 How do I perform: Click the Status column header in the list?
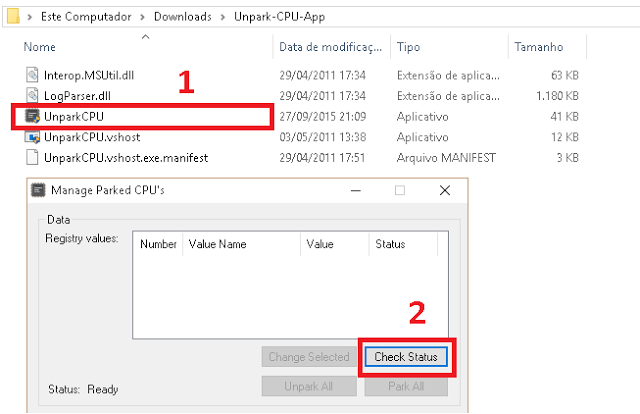[403, 244]
